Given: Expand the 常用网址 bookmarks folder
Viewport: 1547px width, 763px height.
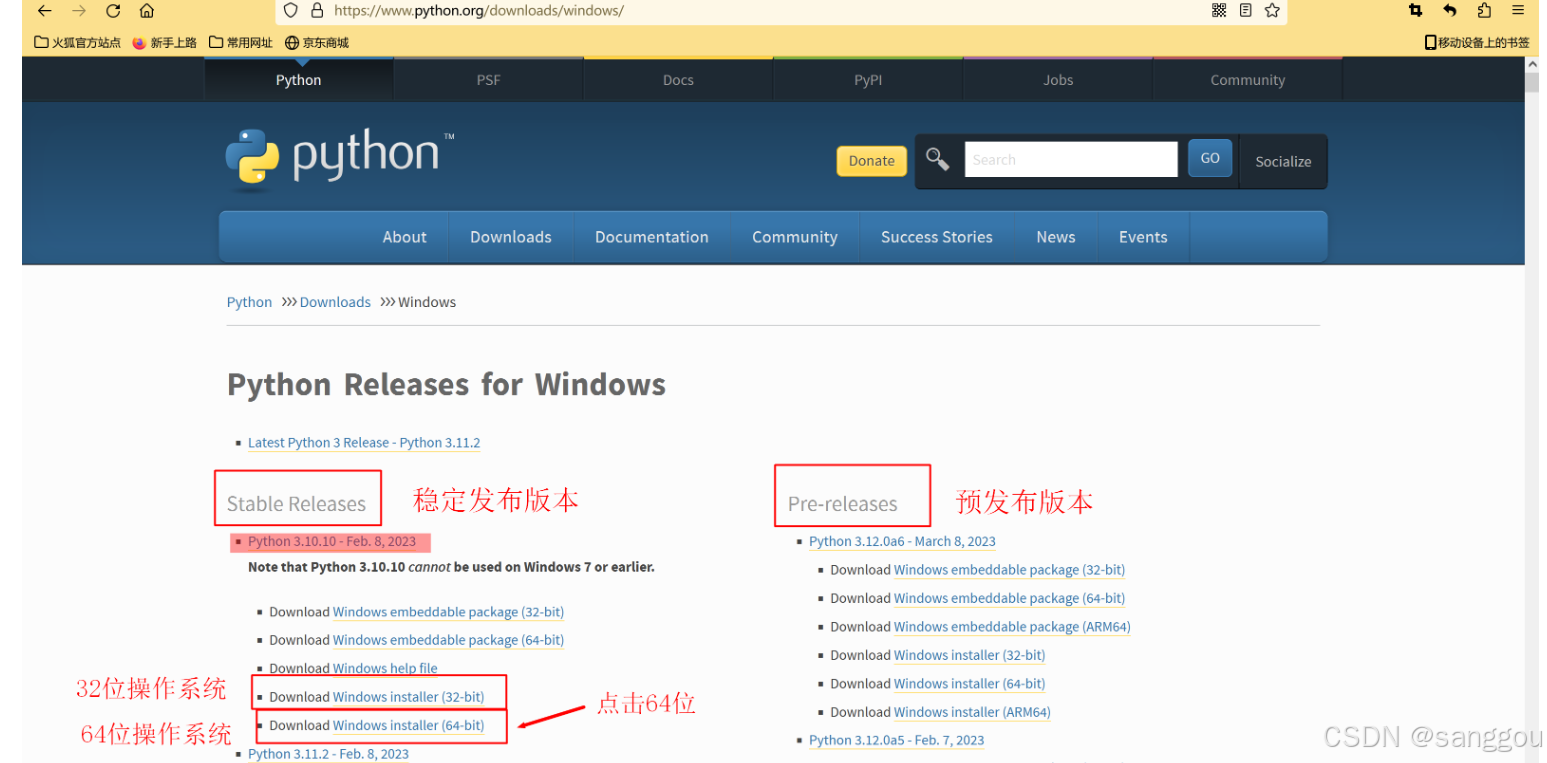Looking at the screenshot, I should pos(240,42).
